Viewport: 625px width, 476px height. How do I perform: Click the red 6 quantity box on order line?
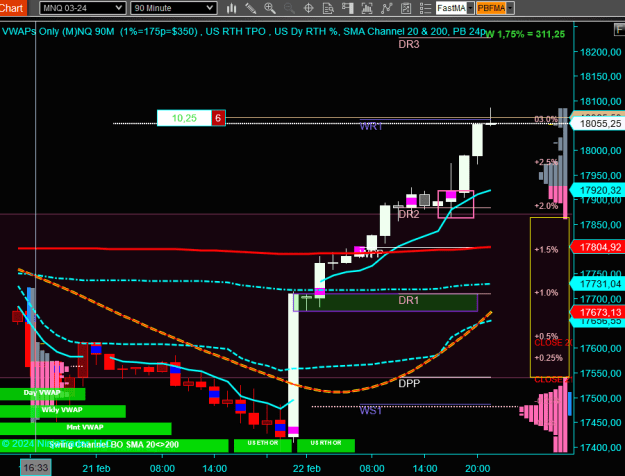tap(218, 118)
